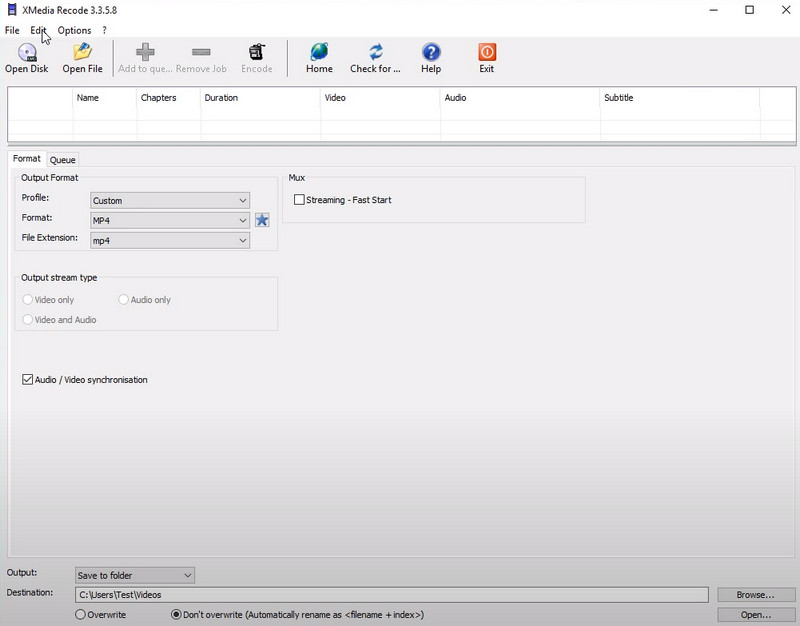Click the XMedia Recode title bar app icon
Screen dimensions: 800x626
coord(12,10)
